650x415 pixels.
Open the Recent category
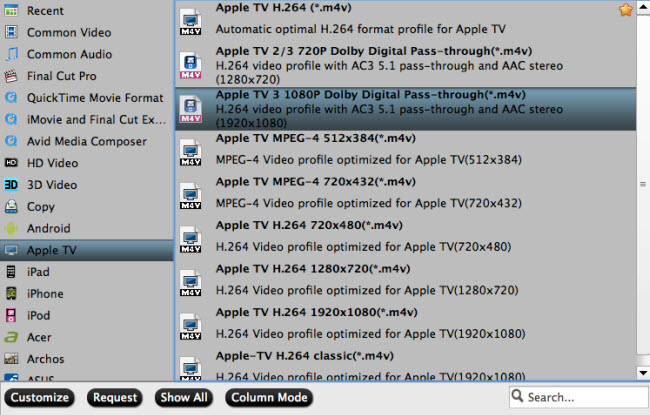click(x=87, y=10)
